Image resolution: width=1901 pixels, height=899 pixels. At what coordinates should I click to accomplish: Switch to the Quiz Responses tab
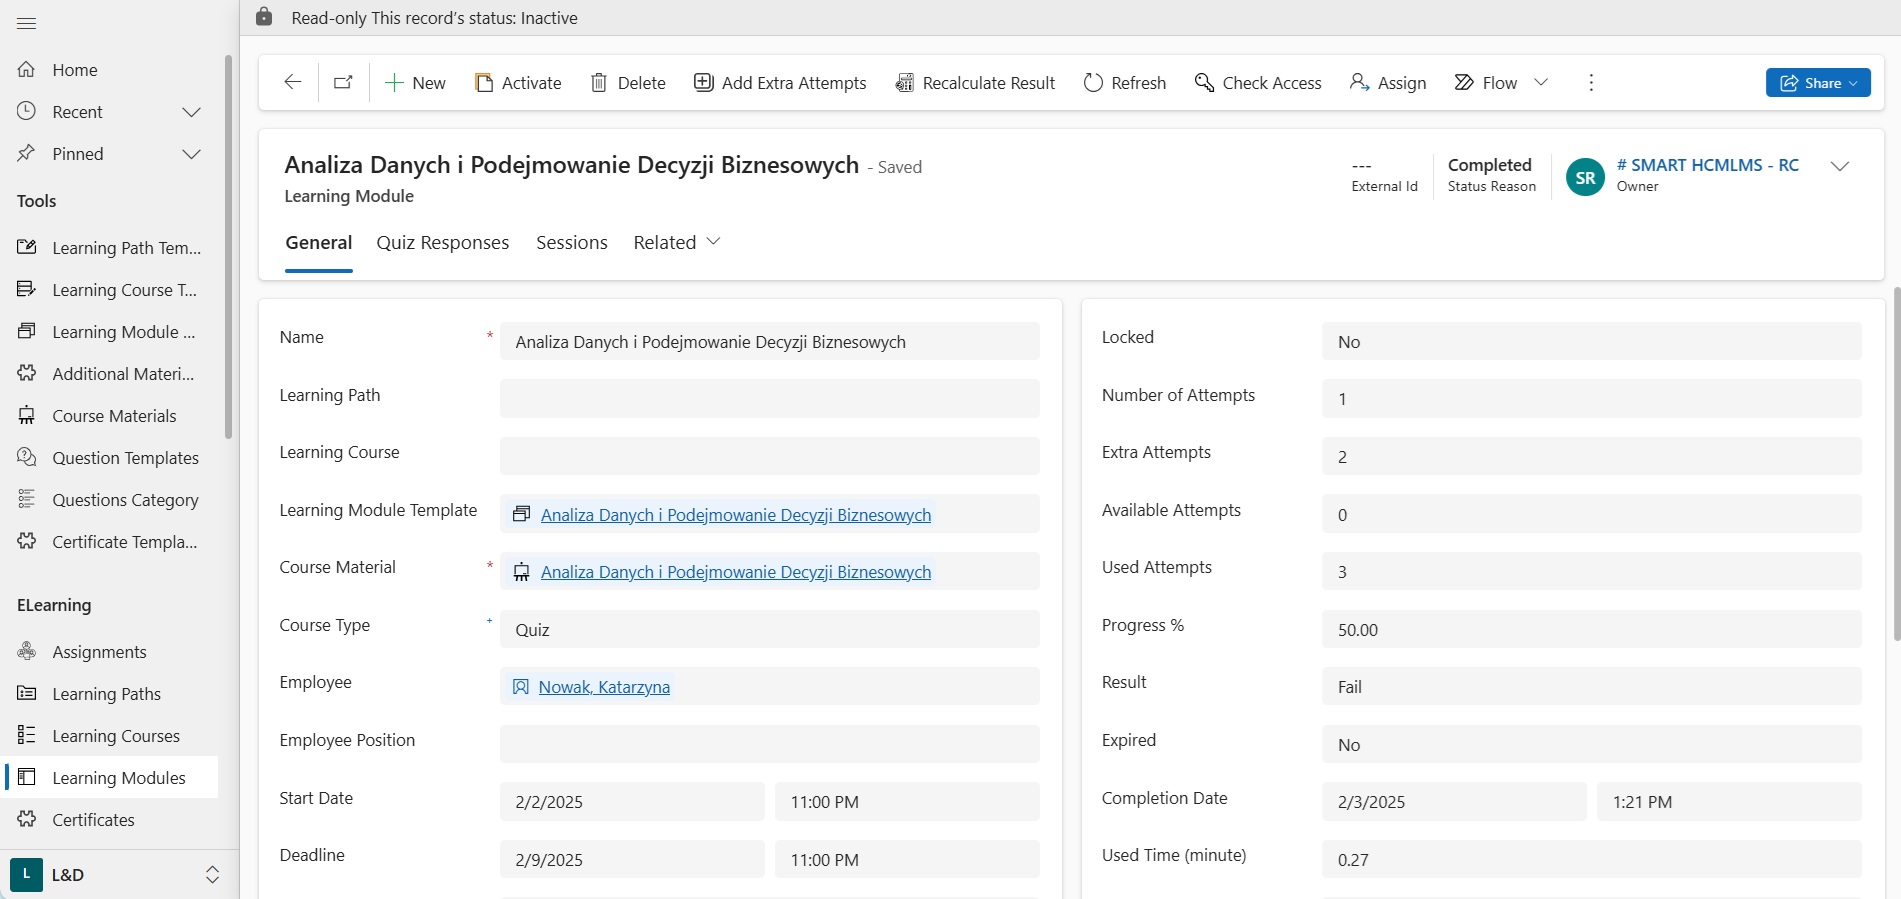[x=442, y=243]
